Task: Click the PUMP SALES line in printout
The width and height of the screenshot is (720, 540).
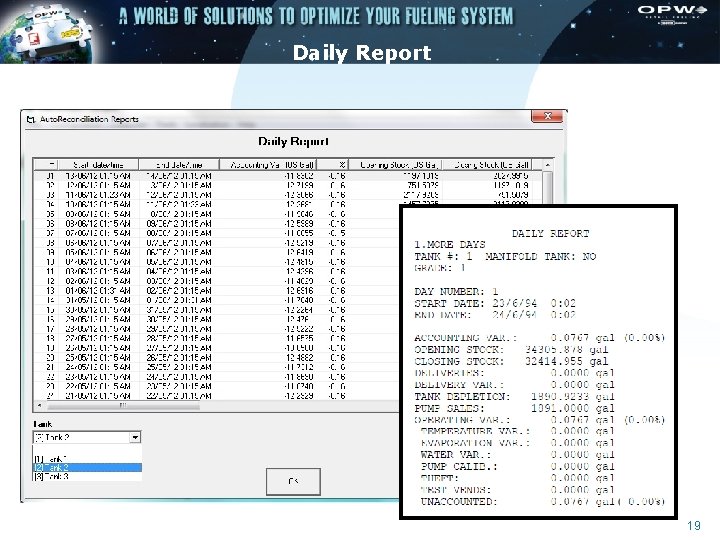Action: click(x=514, y=408)
